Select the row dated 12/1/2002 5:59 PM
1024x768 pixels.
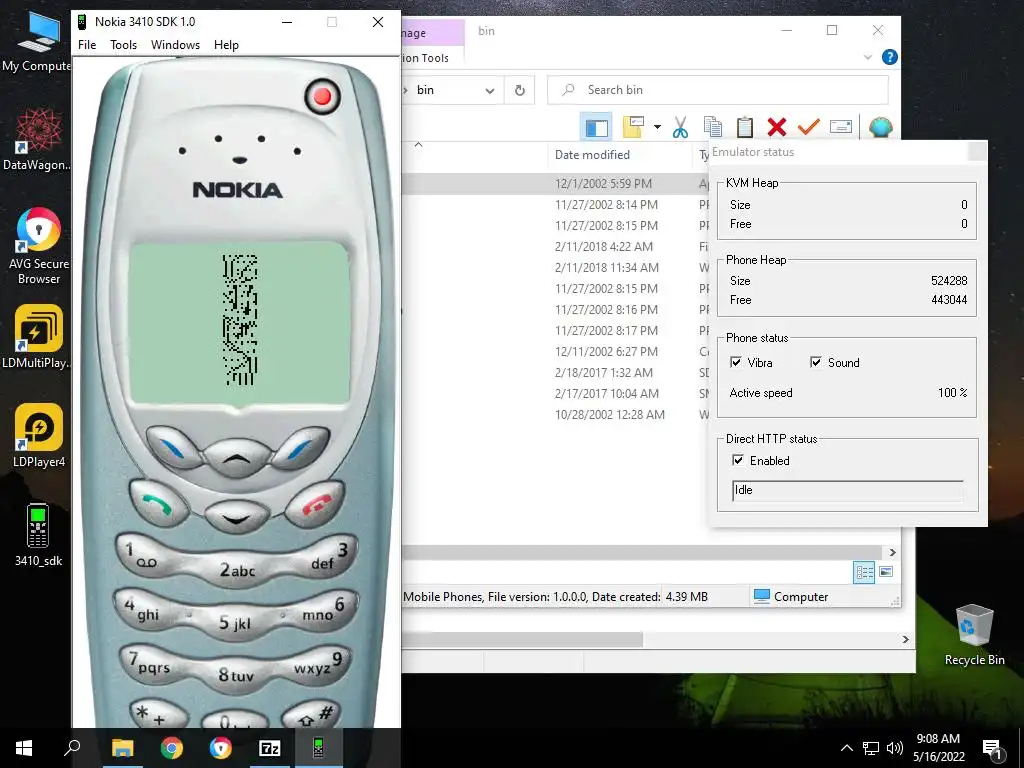point(555,184)
